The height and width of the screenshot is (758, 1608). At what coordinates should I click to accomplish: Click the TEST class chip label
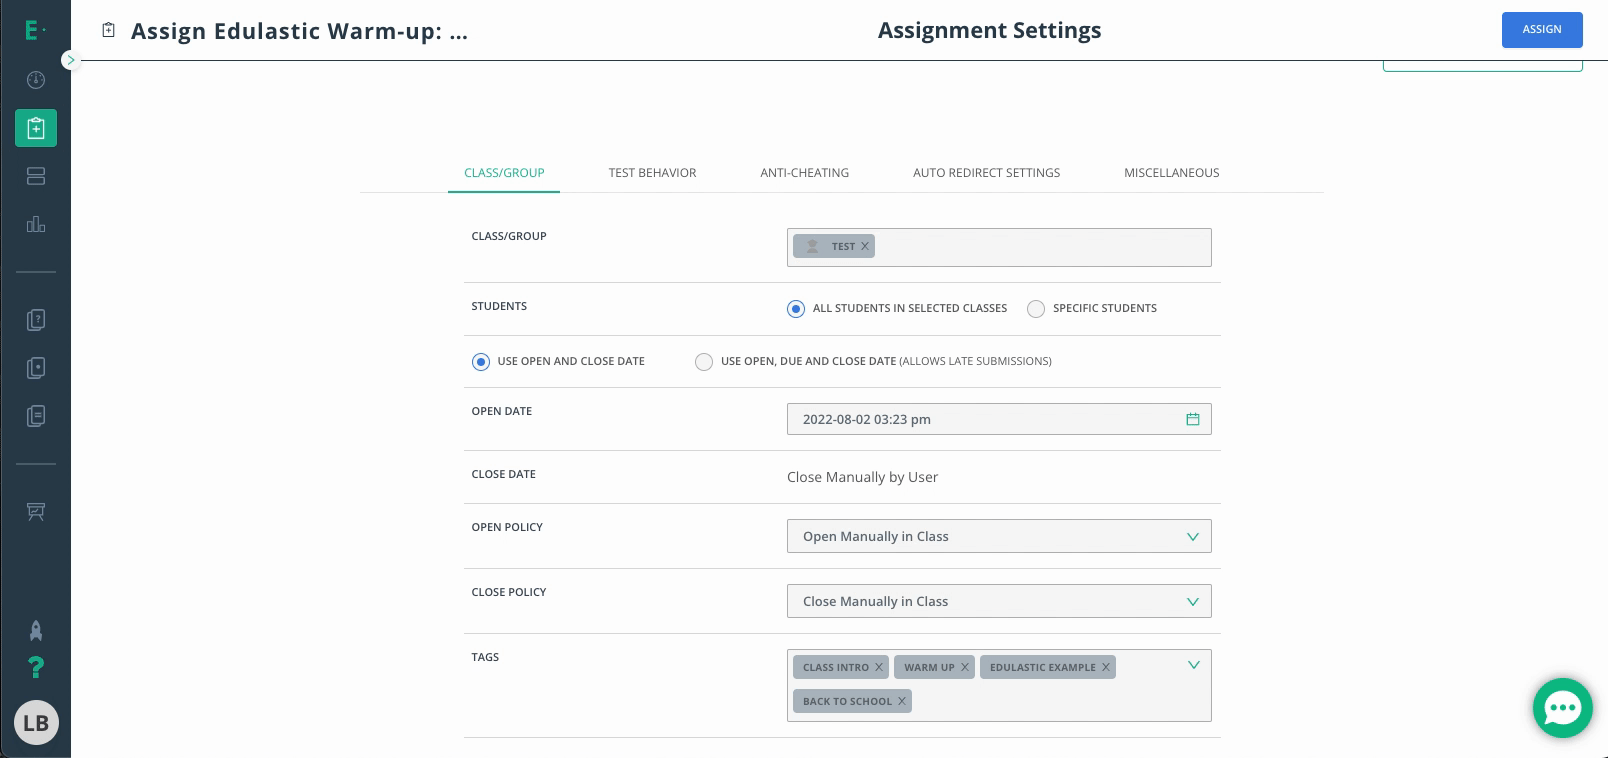pyautogui.click(x=843, y=246)
